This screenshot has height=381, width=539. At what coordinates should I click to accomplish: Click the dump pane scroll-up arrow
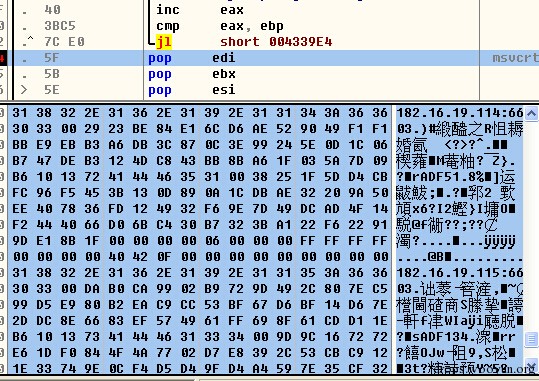pyautogui.click(x=531, y=113)
